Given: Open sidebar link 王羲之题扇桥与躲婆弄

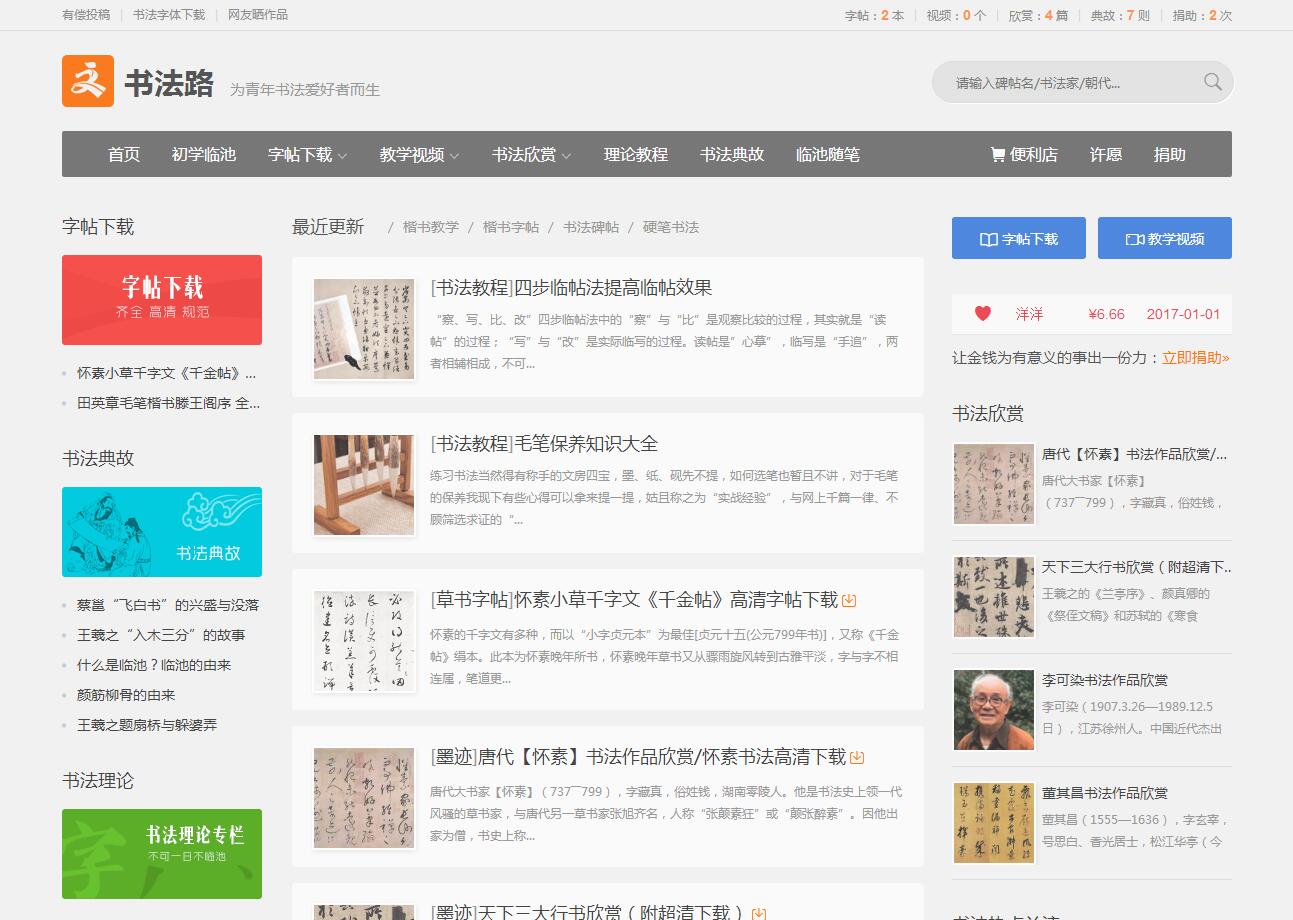Looking at the screenshot, I should point(147,725).
